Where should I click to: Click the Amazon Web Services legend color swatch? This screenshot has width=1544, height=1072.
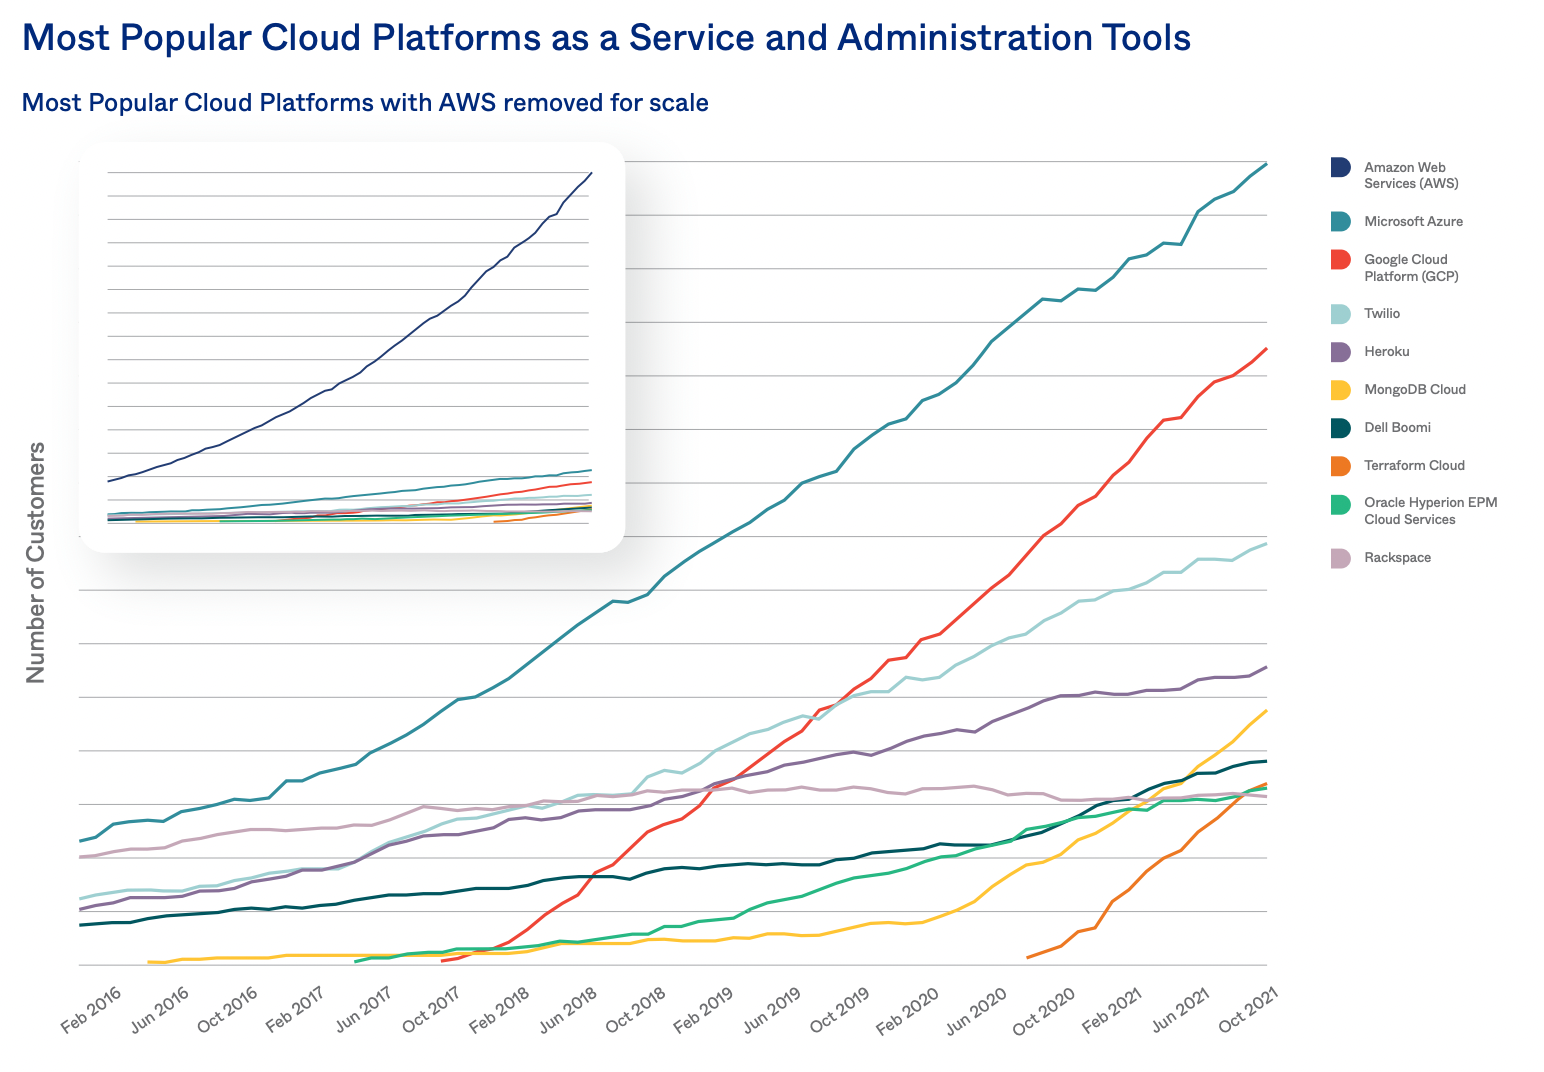[x=1341, y=167]
